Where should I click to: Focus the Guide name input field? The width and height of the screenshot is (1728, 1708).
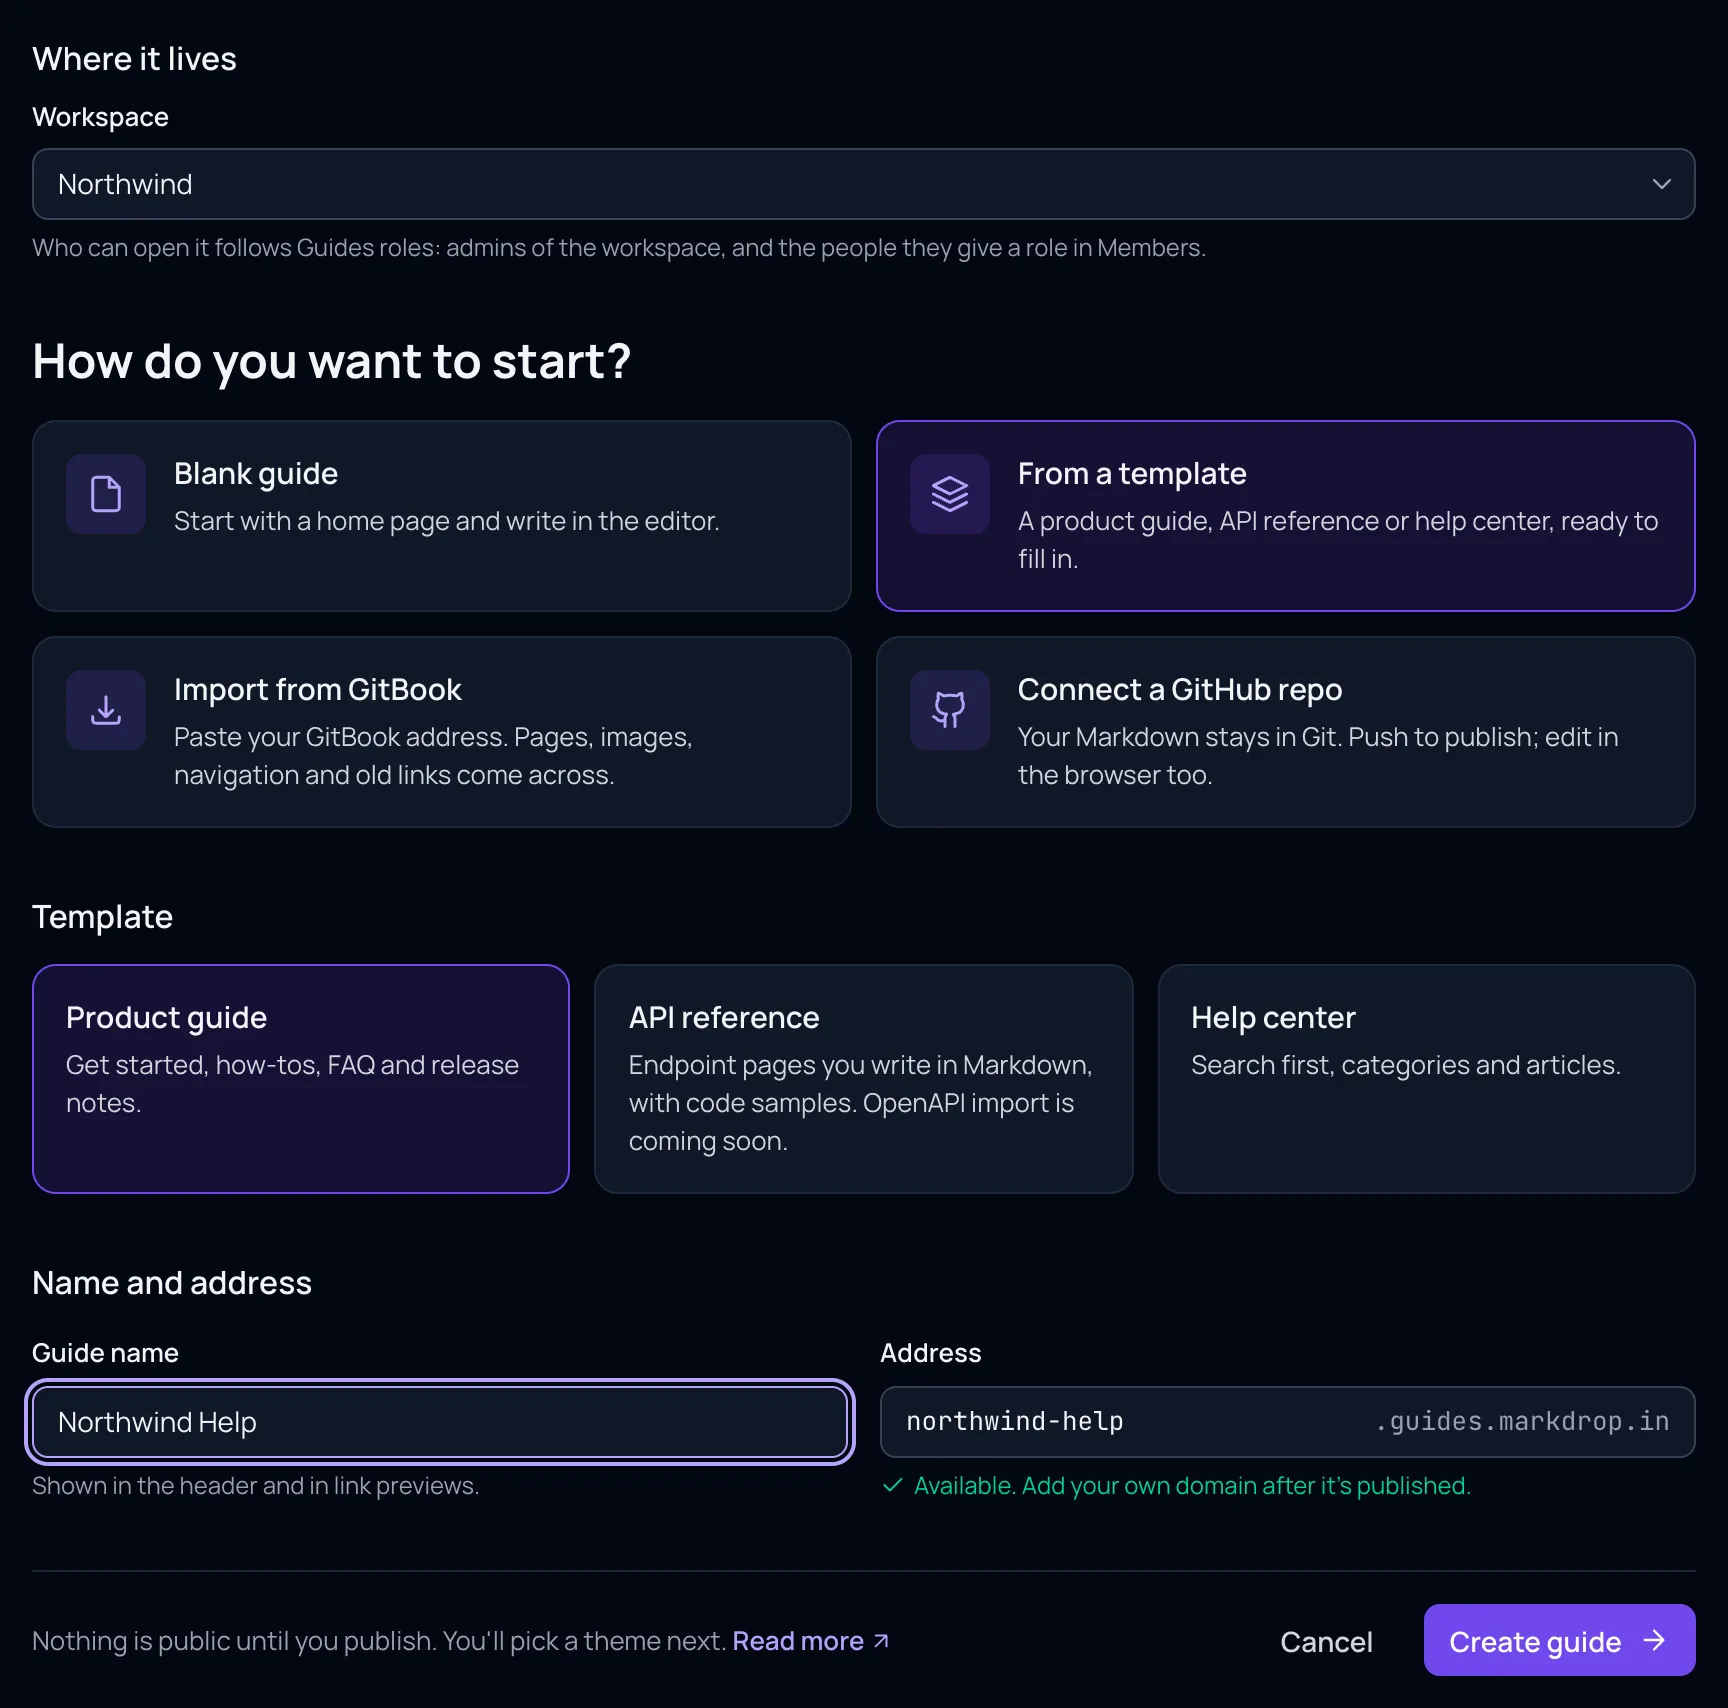click(440, 1422)
